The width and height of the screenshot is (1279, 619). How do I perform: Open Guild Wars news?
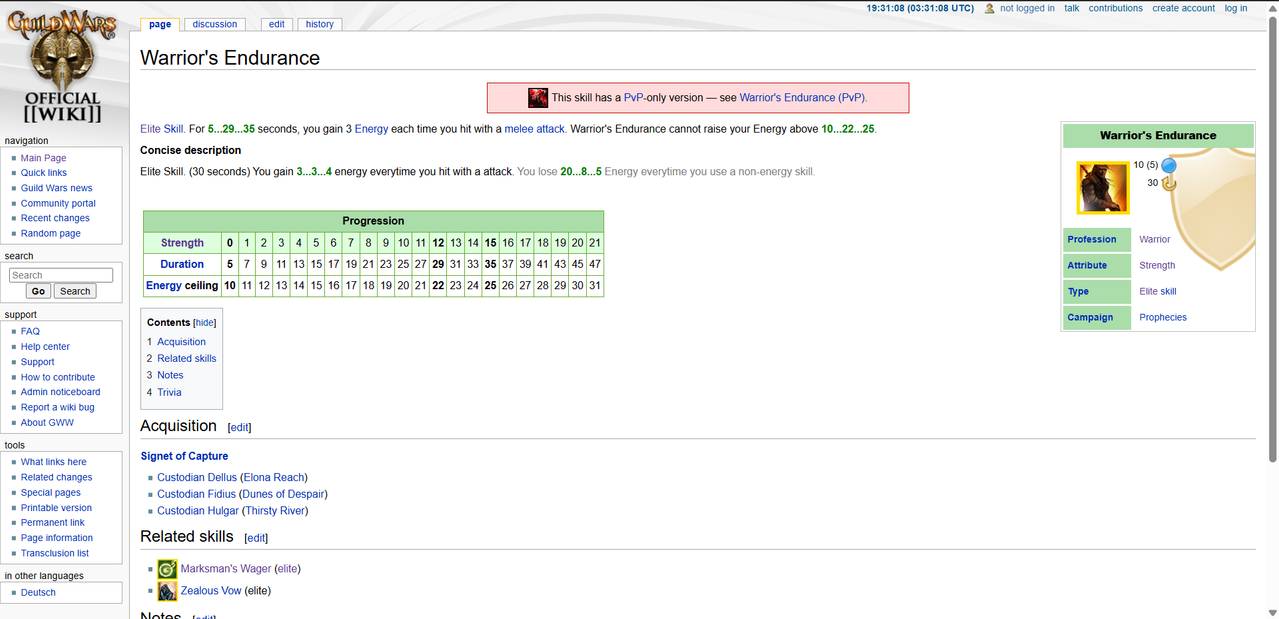coord(57,188)
